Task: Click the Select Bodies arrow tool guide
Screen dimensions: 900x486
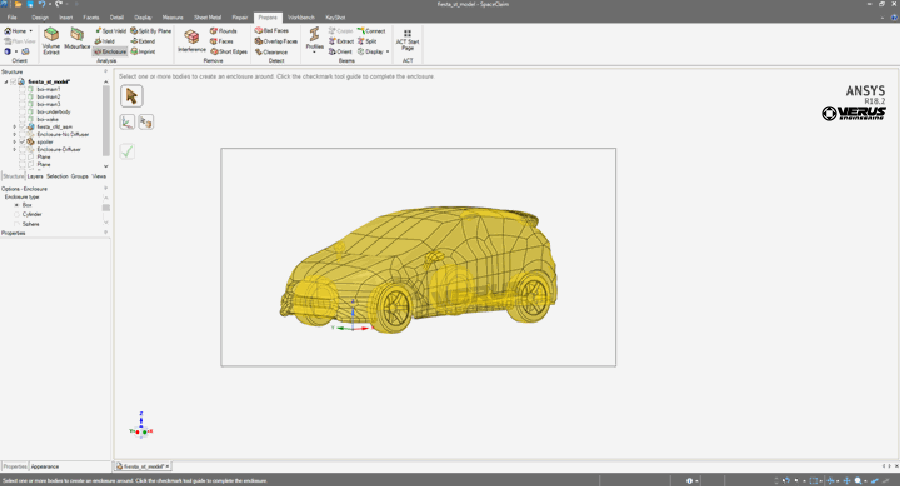Action: pyautogui.click(x=131, y=96)
